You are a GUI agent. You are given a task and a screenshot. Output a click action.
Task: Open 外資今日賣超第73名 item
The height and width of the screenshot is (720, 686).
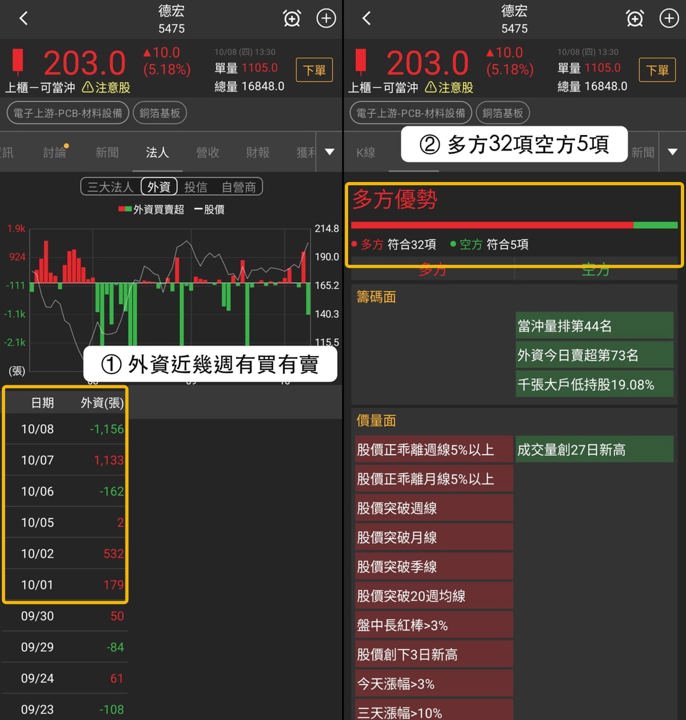pyautogui.click(x=595, y=355)
